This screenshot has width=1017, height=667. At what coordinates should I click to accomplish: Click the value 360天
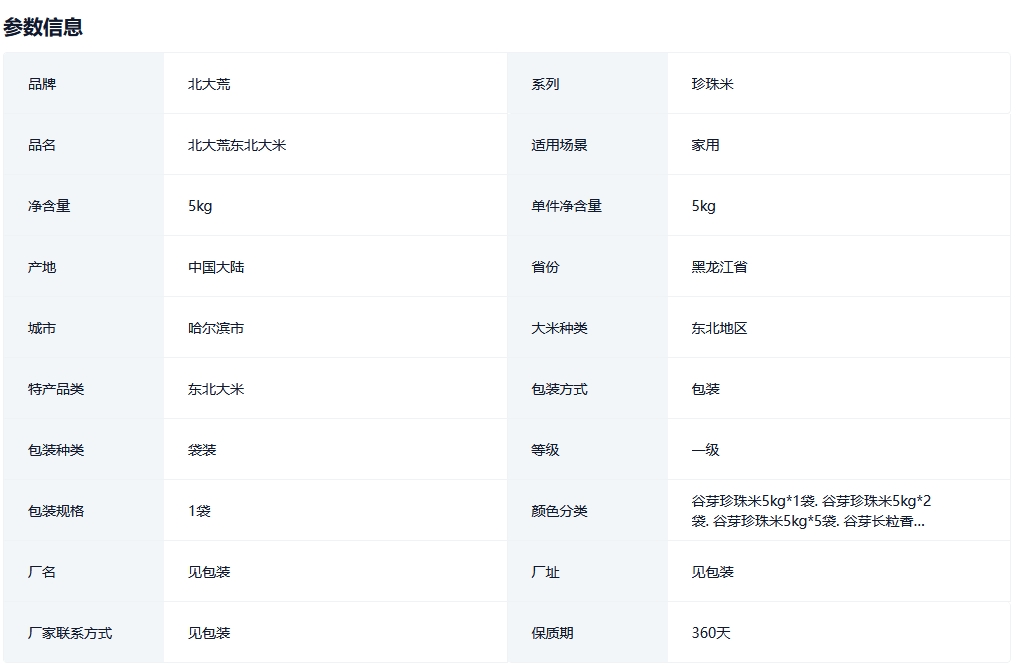coord(711,633)
